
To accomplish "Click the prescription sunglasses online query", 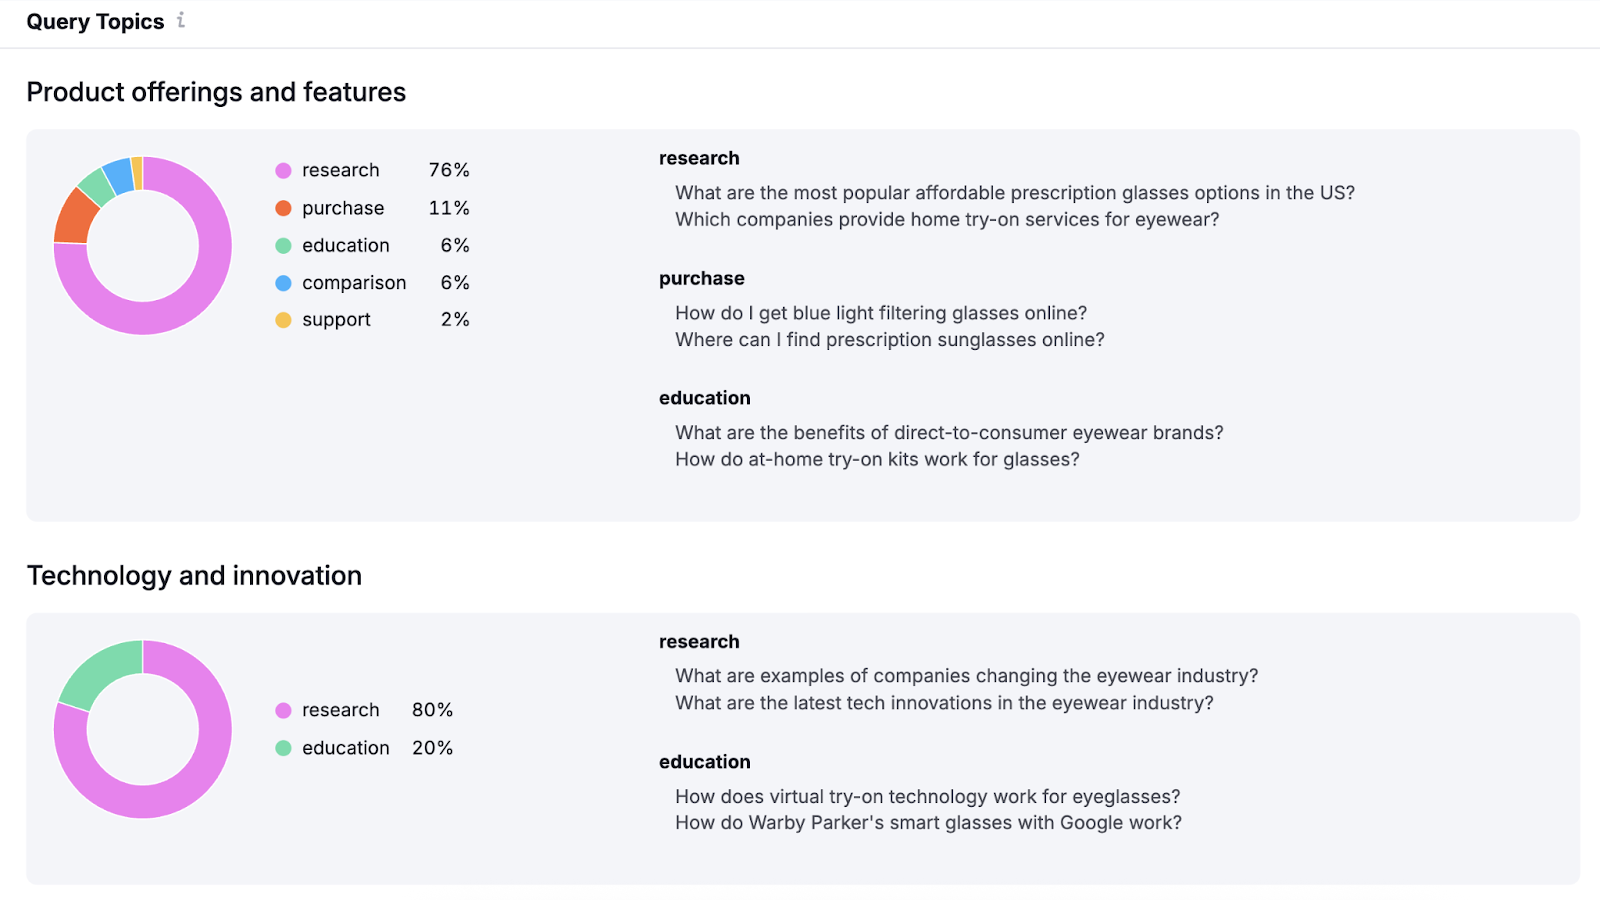I will [x=889, y=340].
